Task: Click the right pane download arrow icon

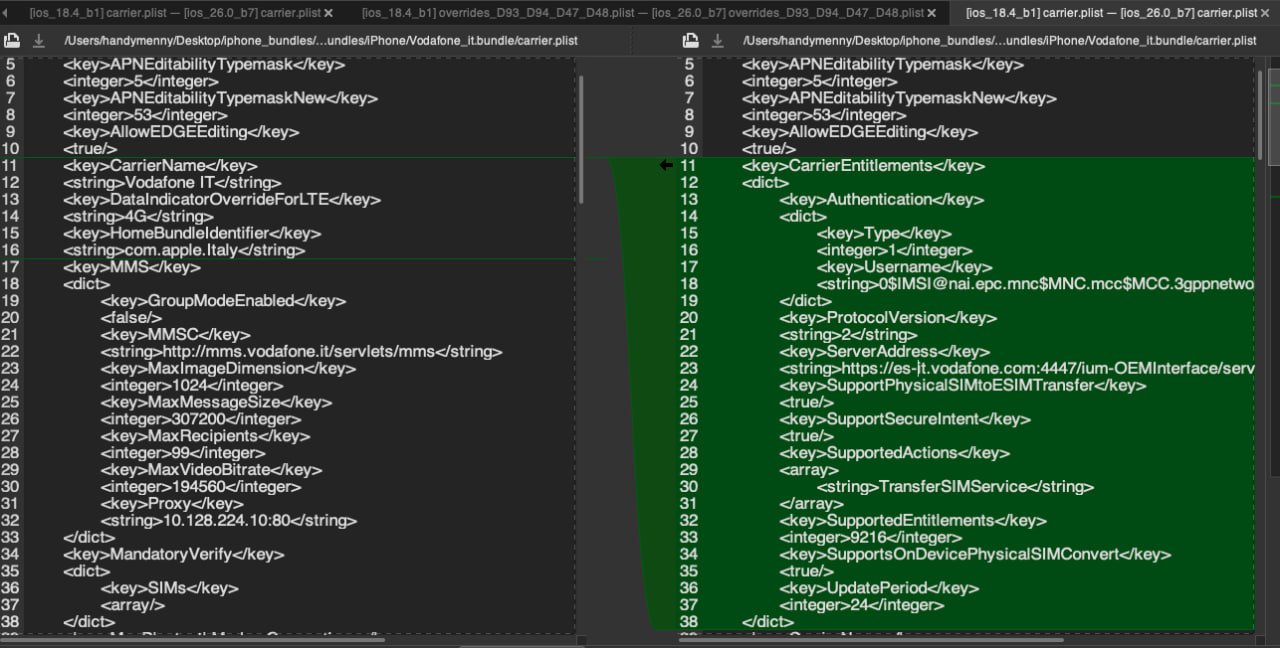Action: (x=717, y=41)
